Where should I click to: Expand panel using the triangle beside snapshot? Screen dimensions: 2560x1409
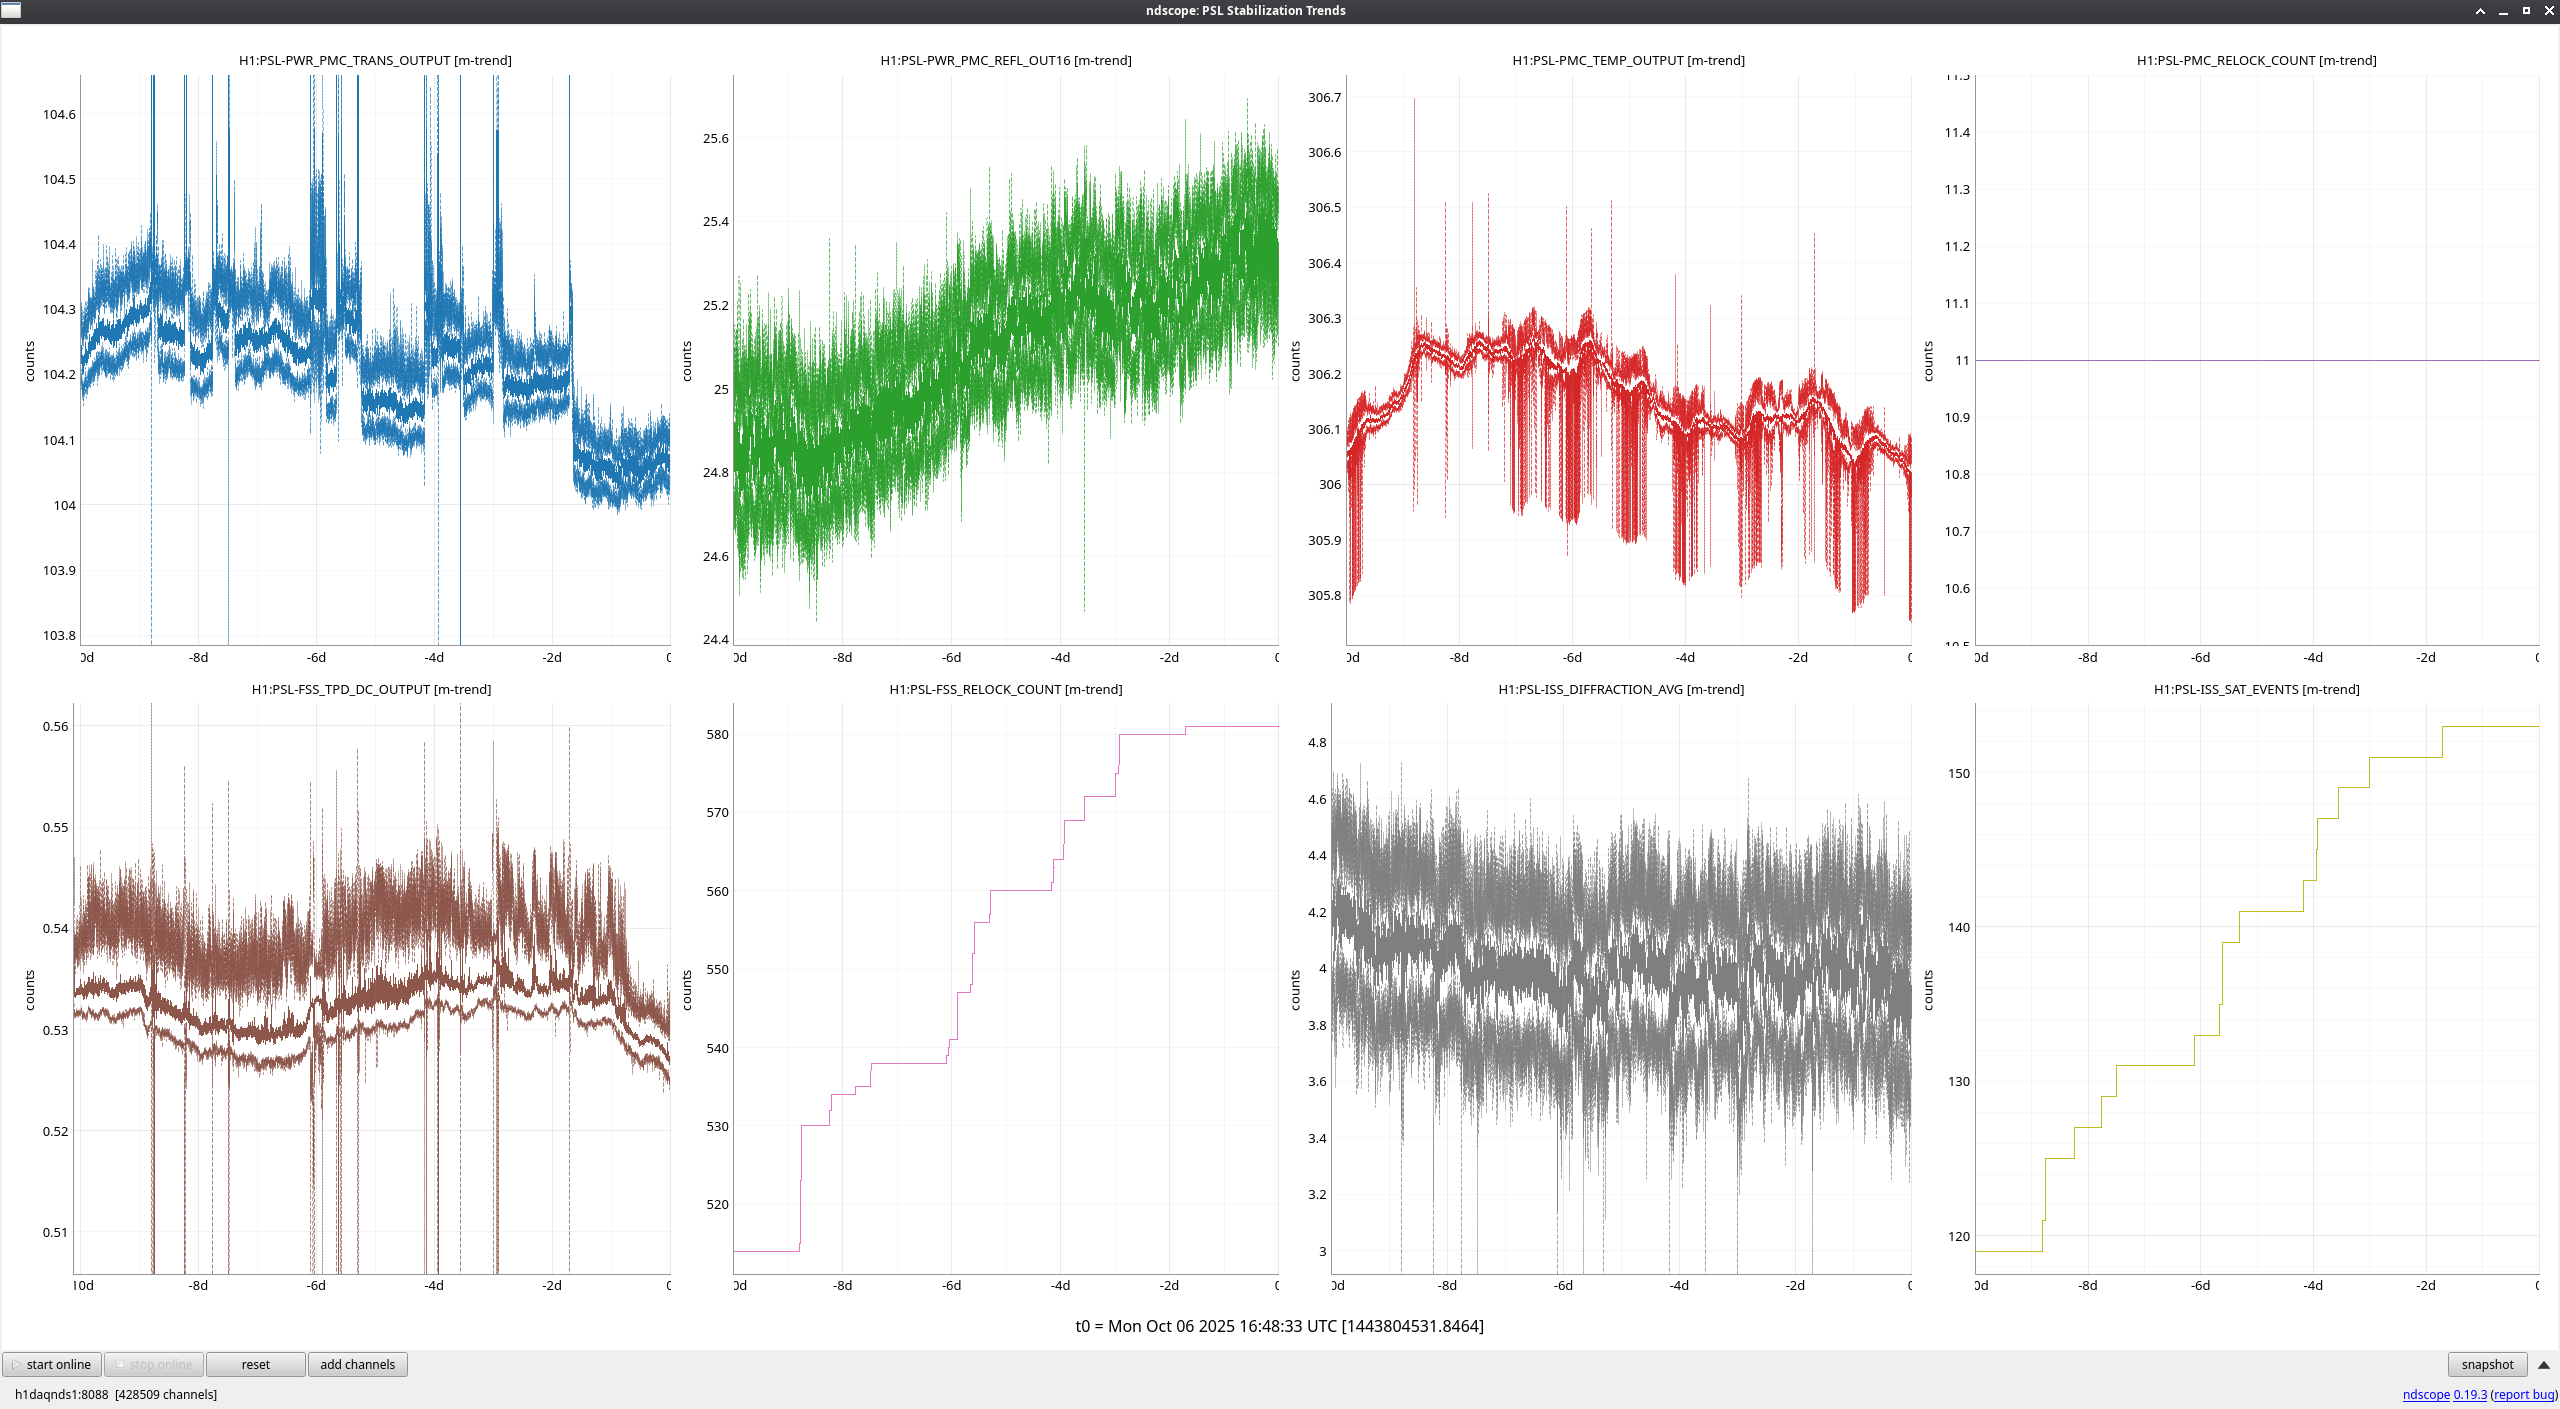pyautogui.click(x=2543, y=1364)
